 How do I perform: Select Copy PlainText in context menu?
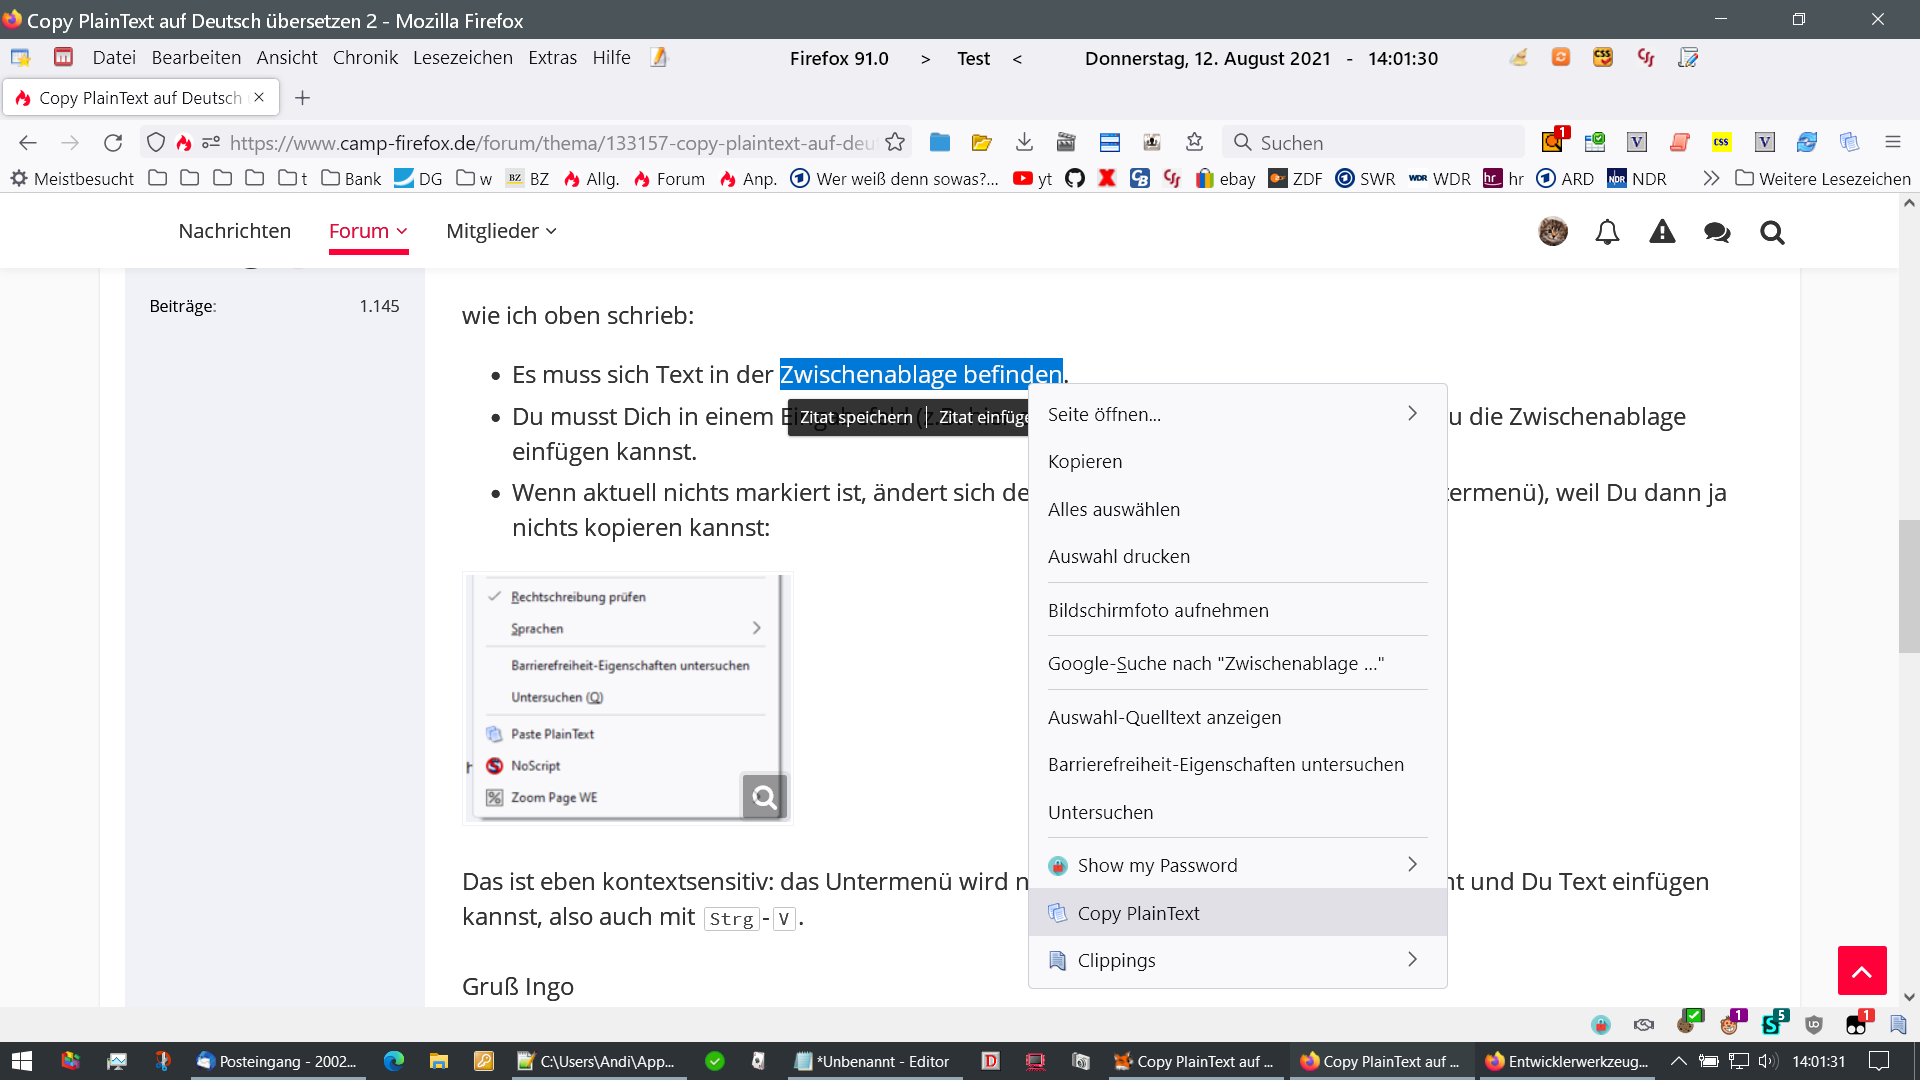tap(1138, 913)
